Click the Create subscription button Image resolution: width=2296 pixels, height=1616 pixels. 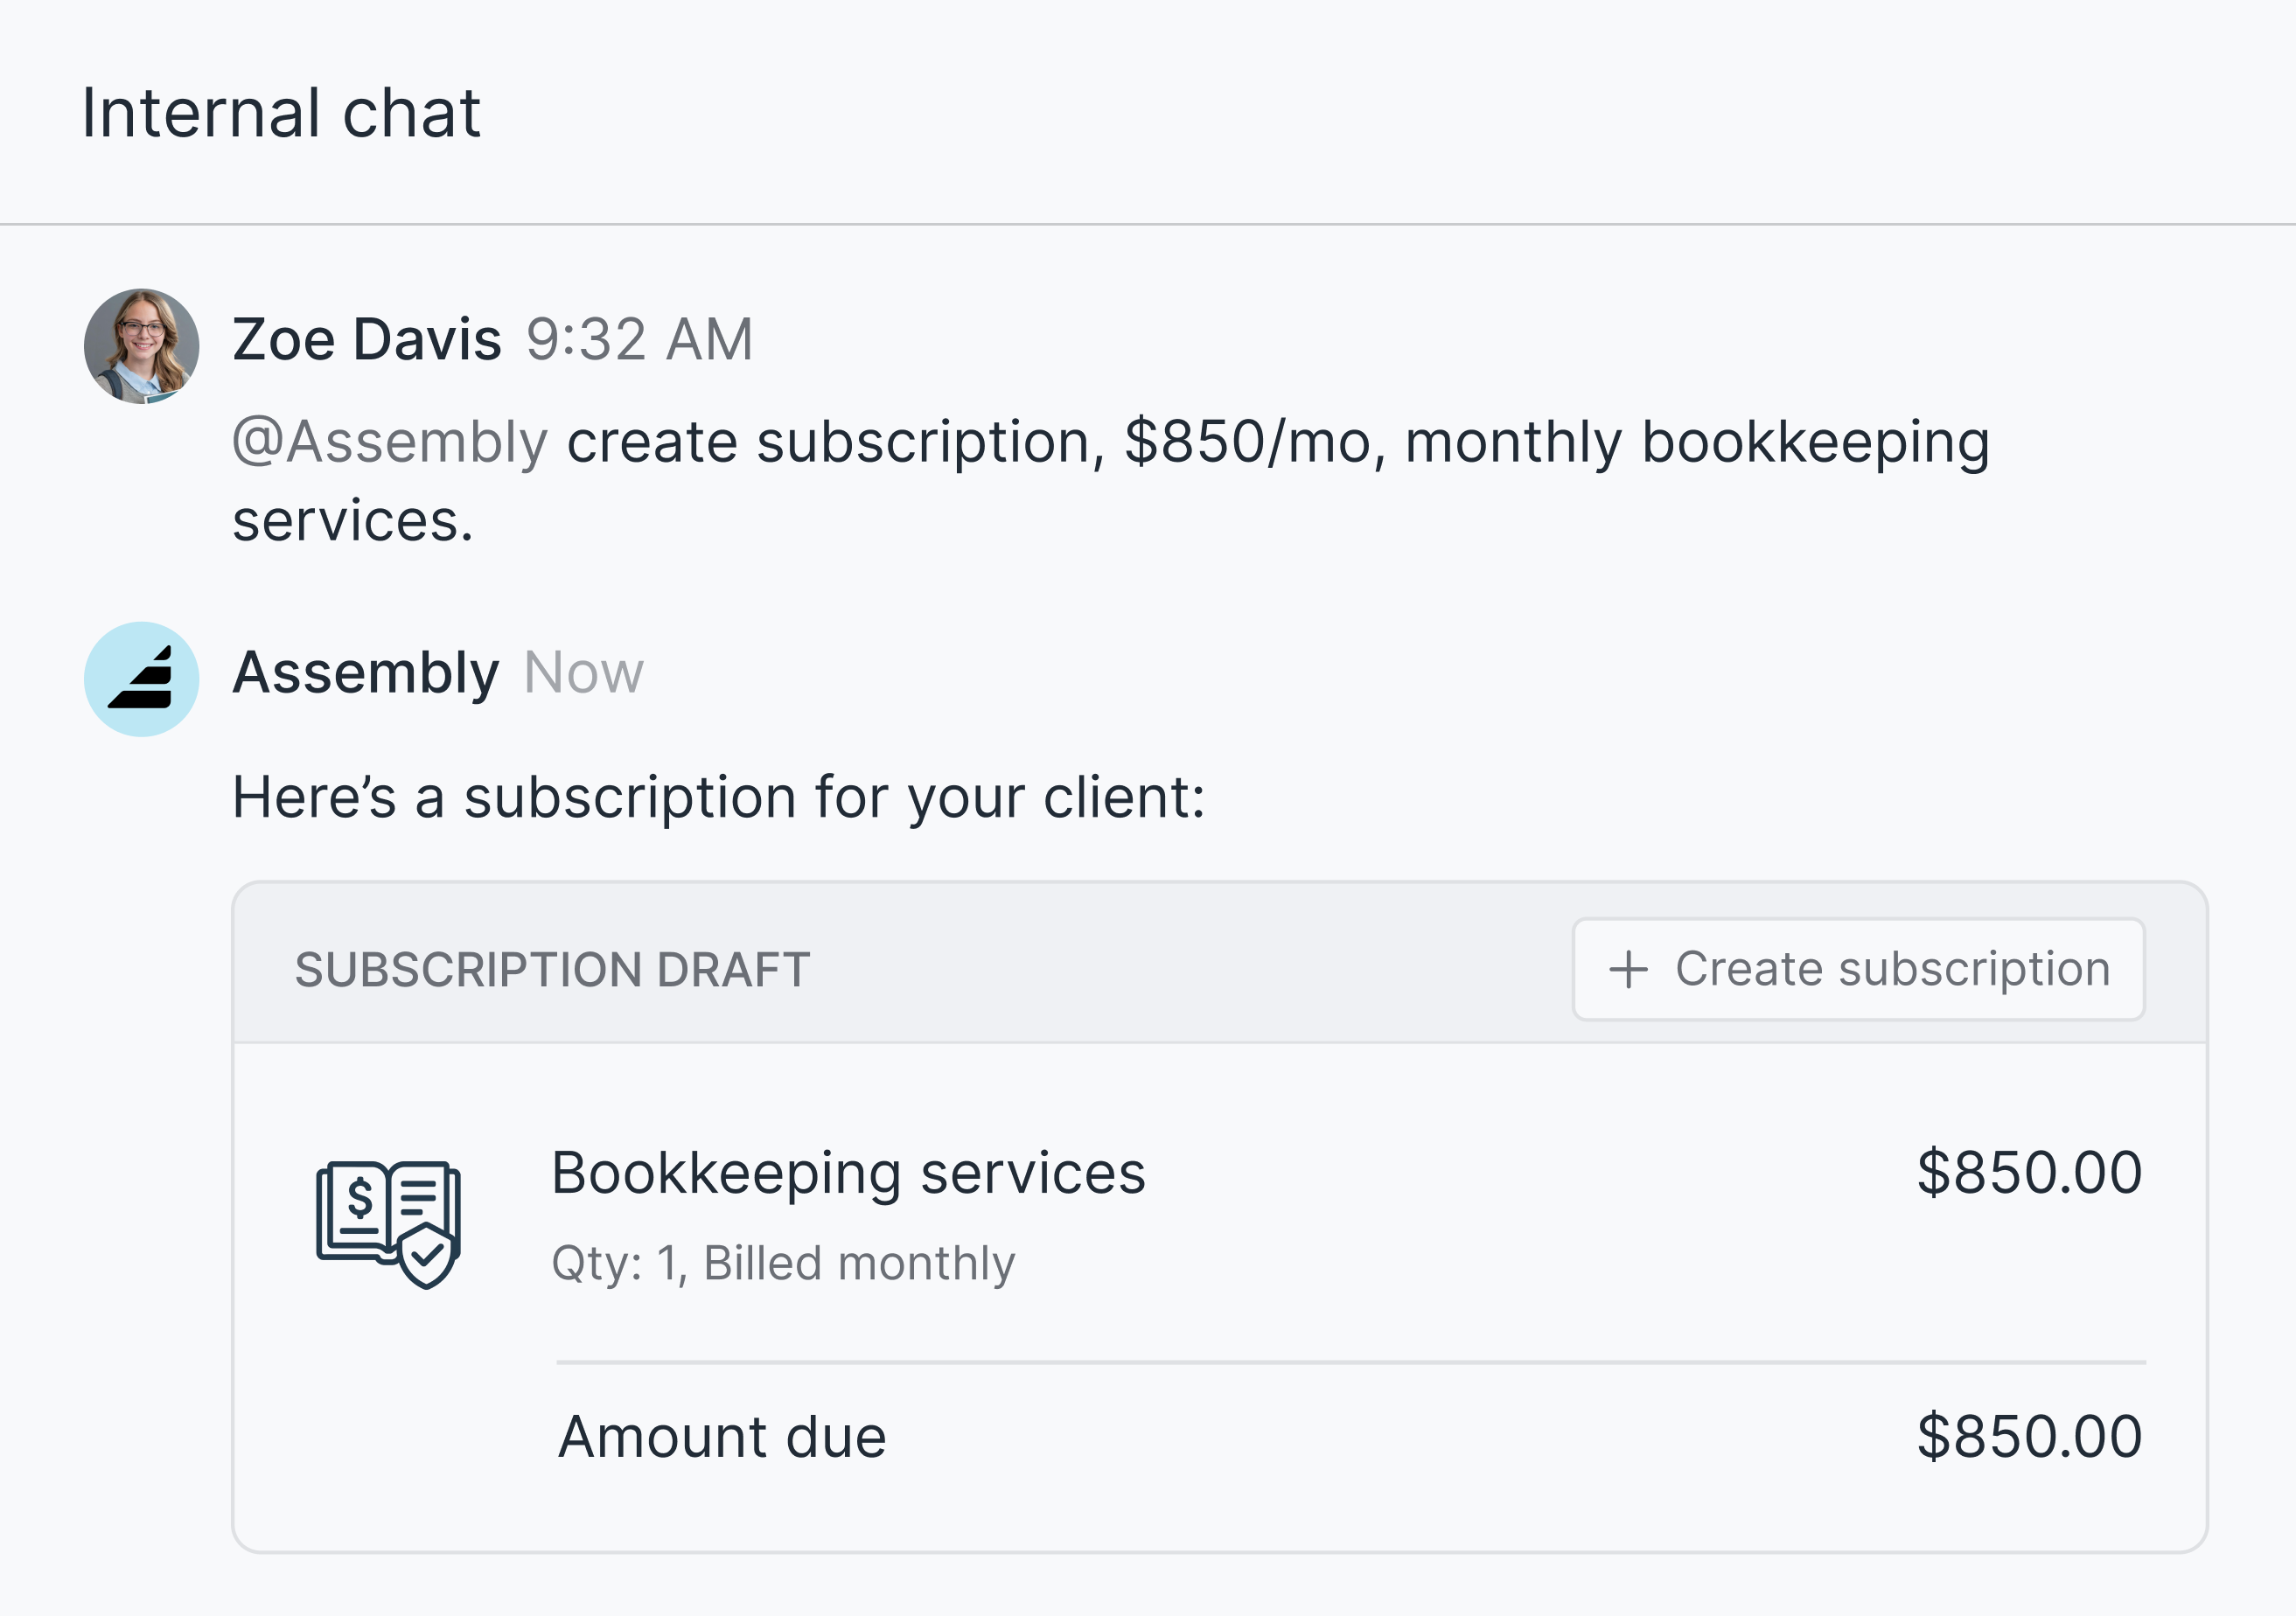point(1858,969)
